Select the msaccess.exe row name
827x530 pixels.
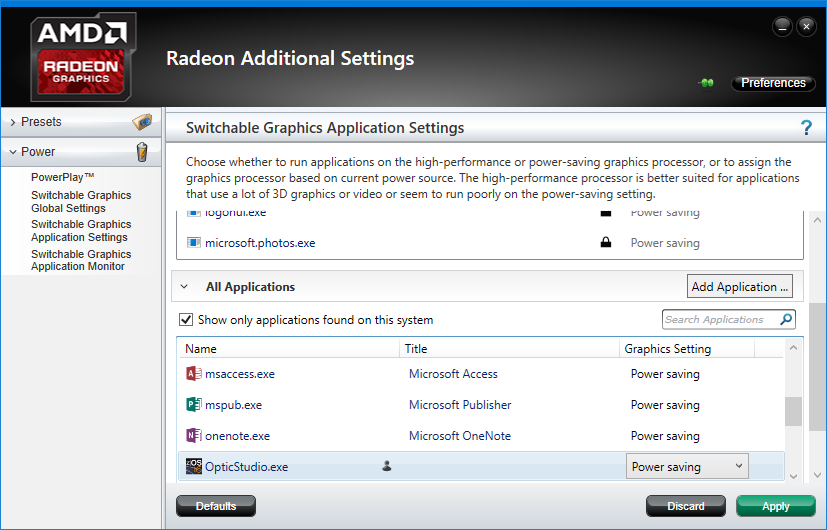point(239,374)
